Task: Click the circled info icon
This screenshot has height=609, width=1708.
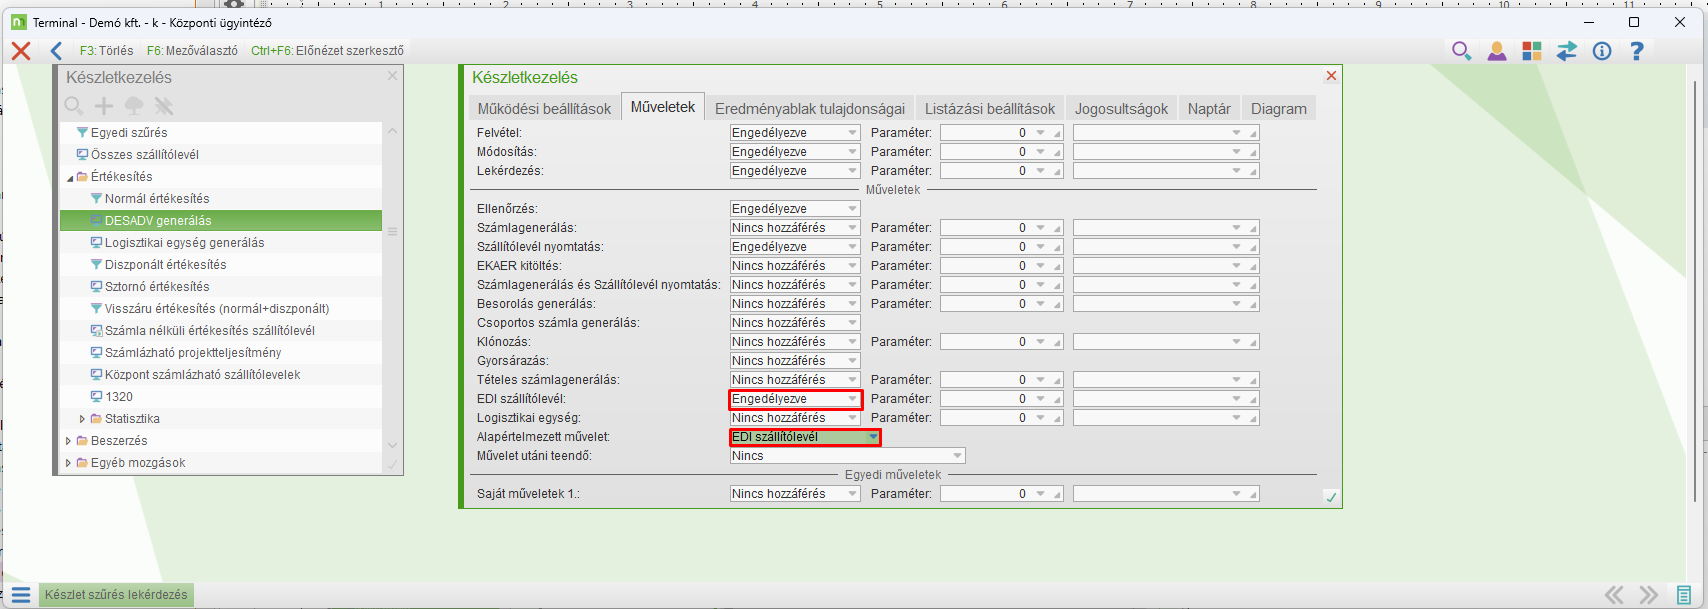Action: point(1602,51)
